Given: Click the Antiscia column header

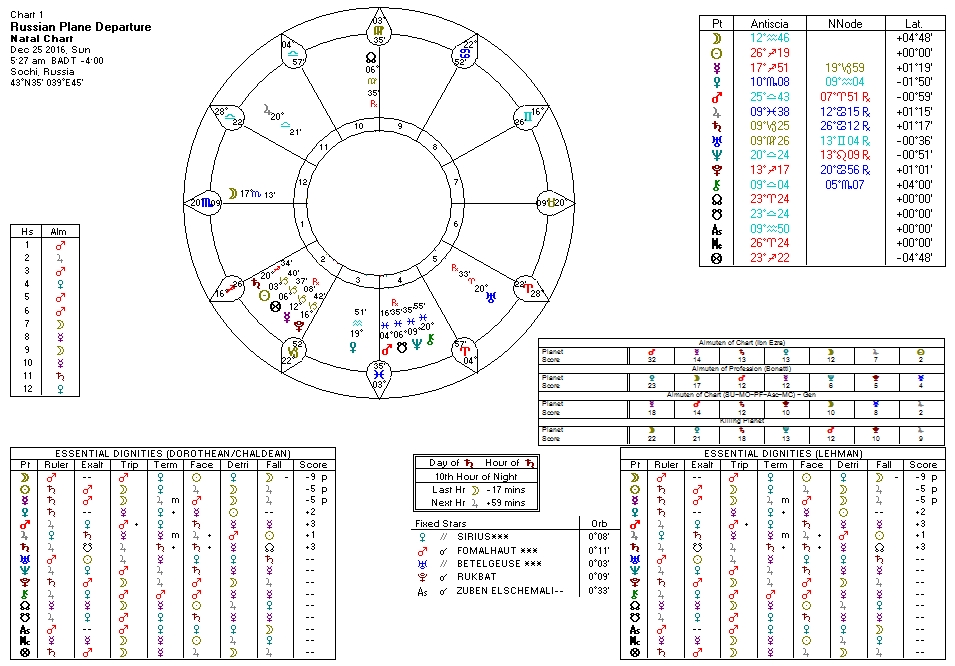Looking at the screenshot, I should [x=762, y=22].
